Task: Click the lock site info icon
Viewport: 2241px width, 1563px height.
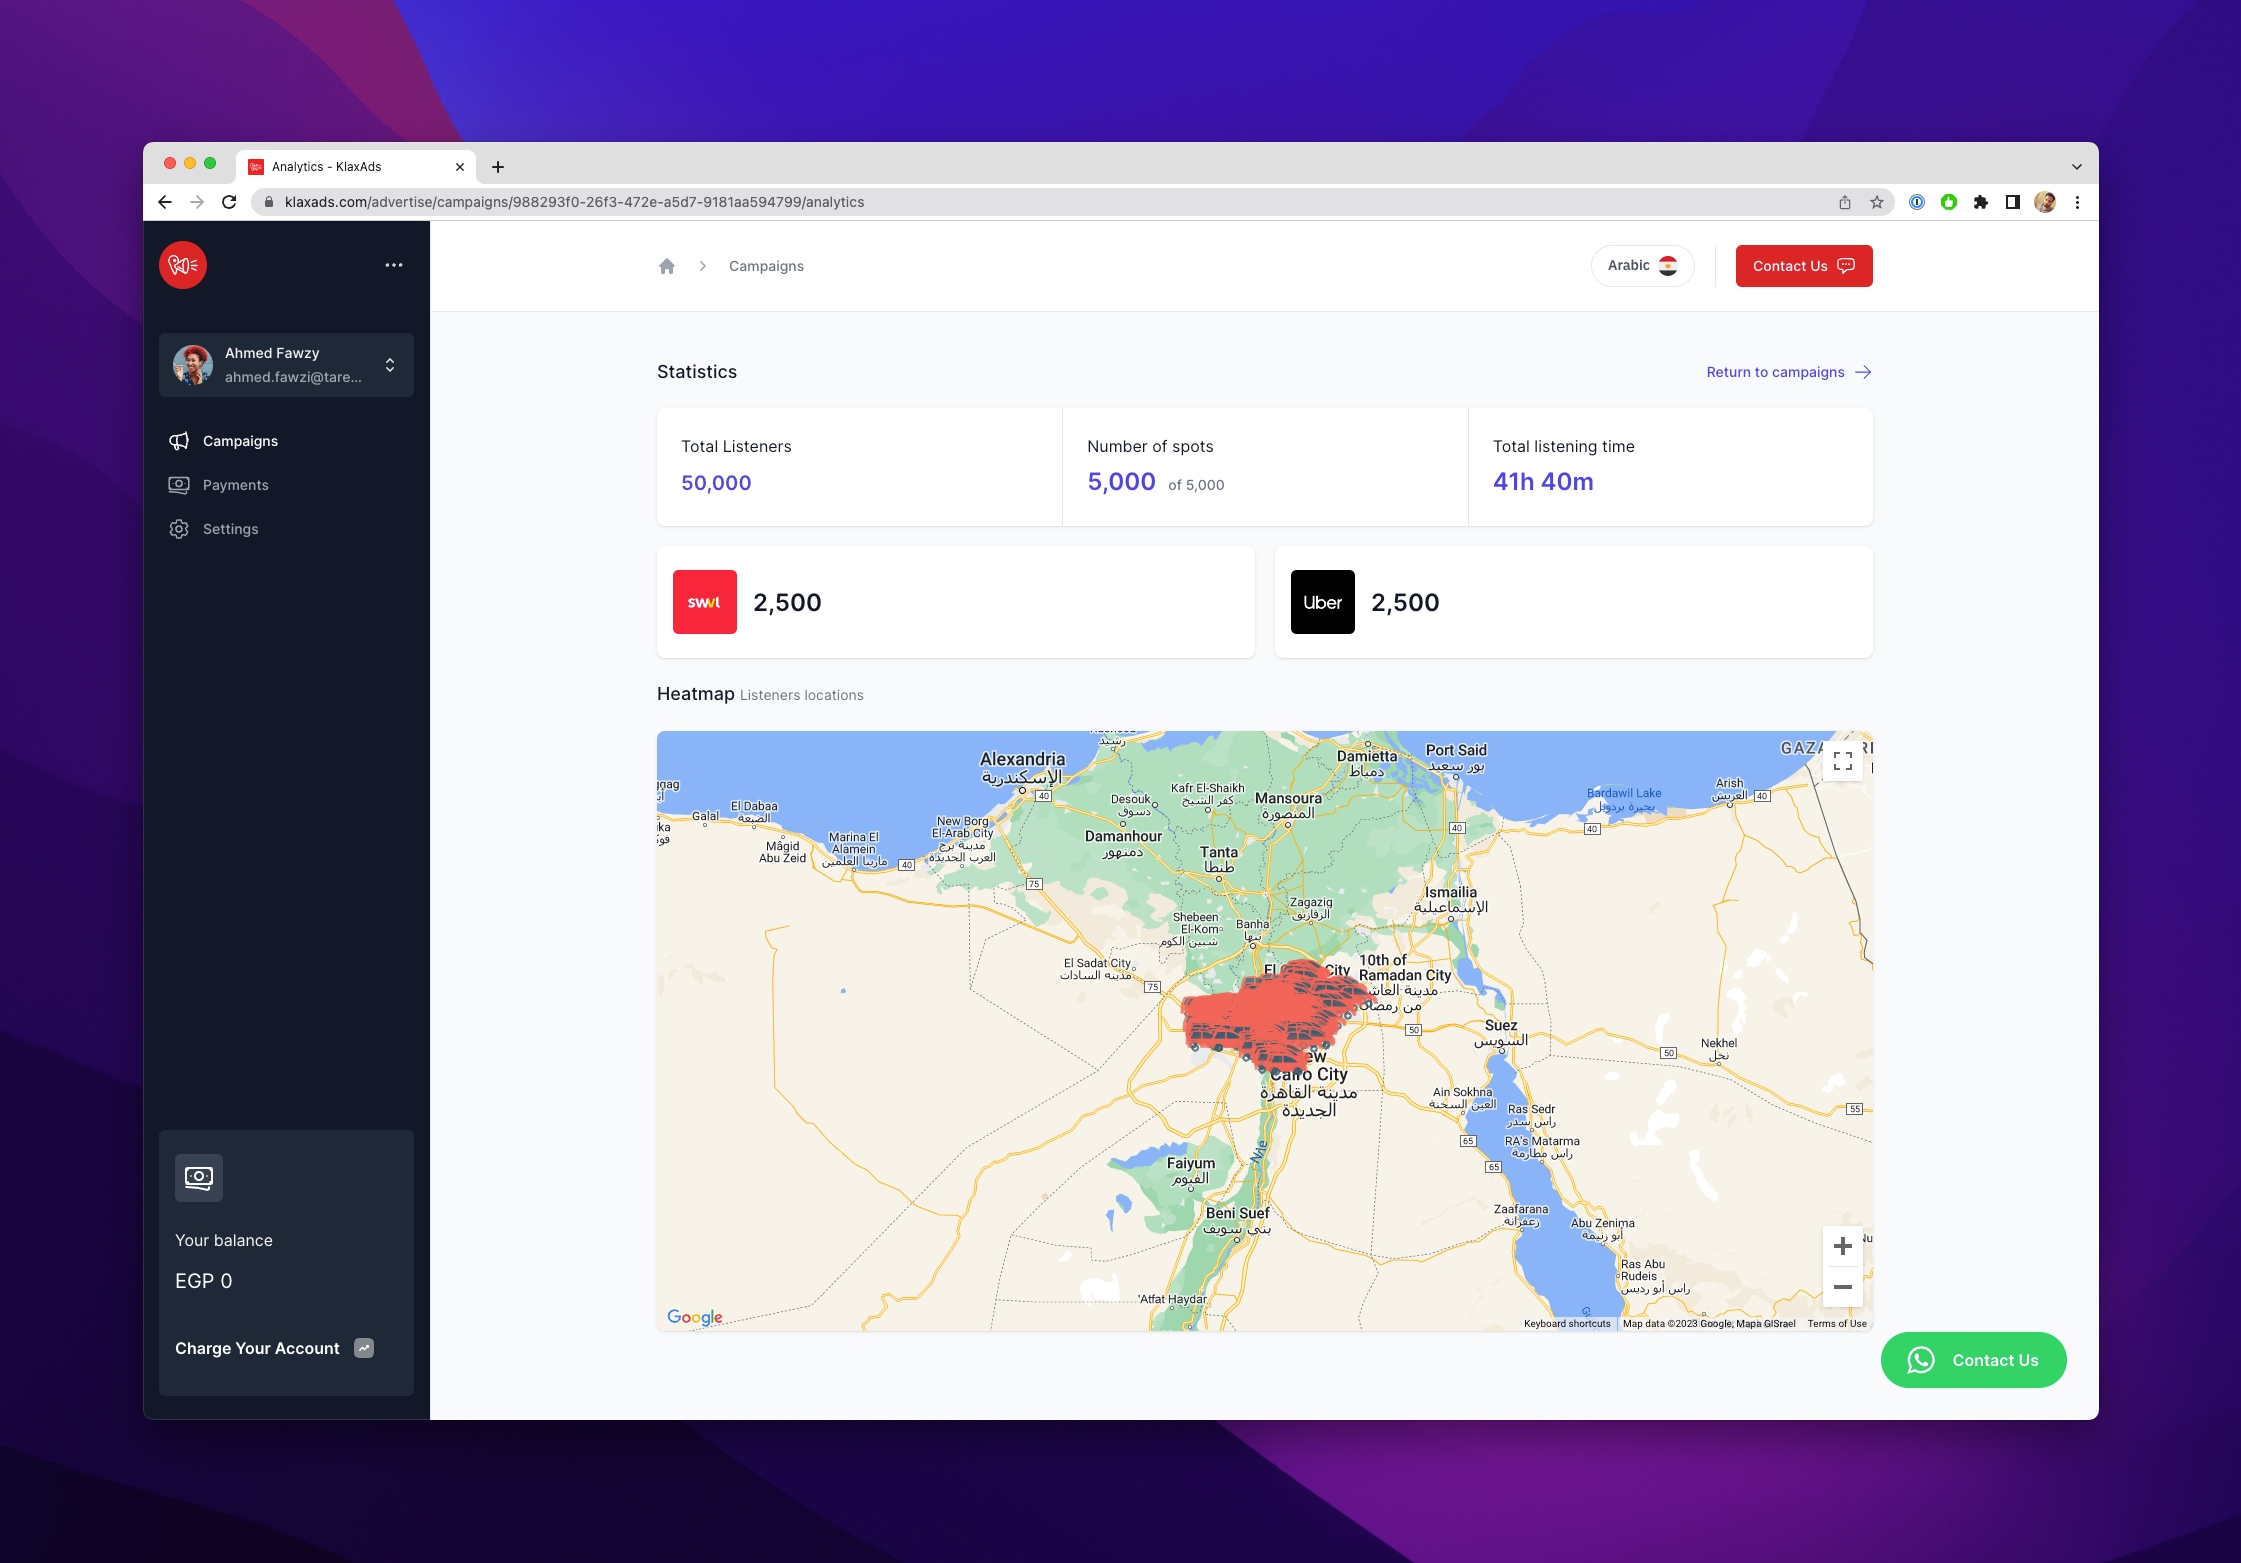Action: pos(268,202)
